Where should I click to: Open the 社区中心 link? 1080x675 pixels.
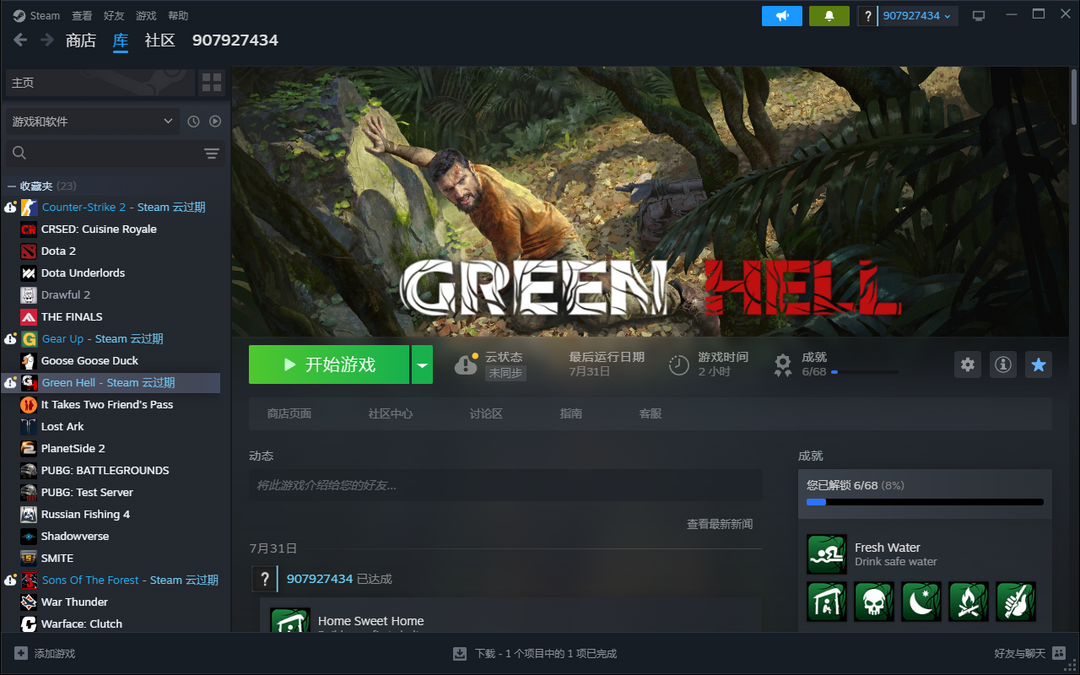391,413
